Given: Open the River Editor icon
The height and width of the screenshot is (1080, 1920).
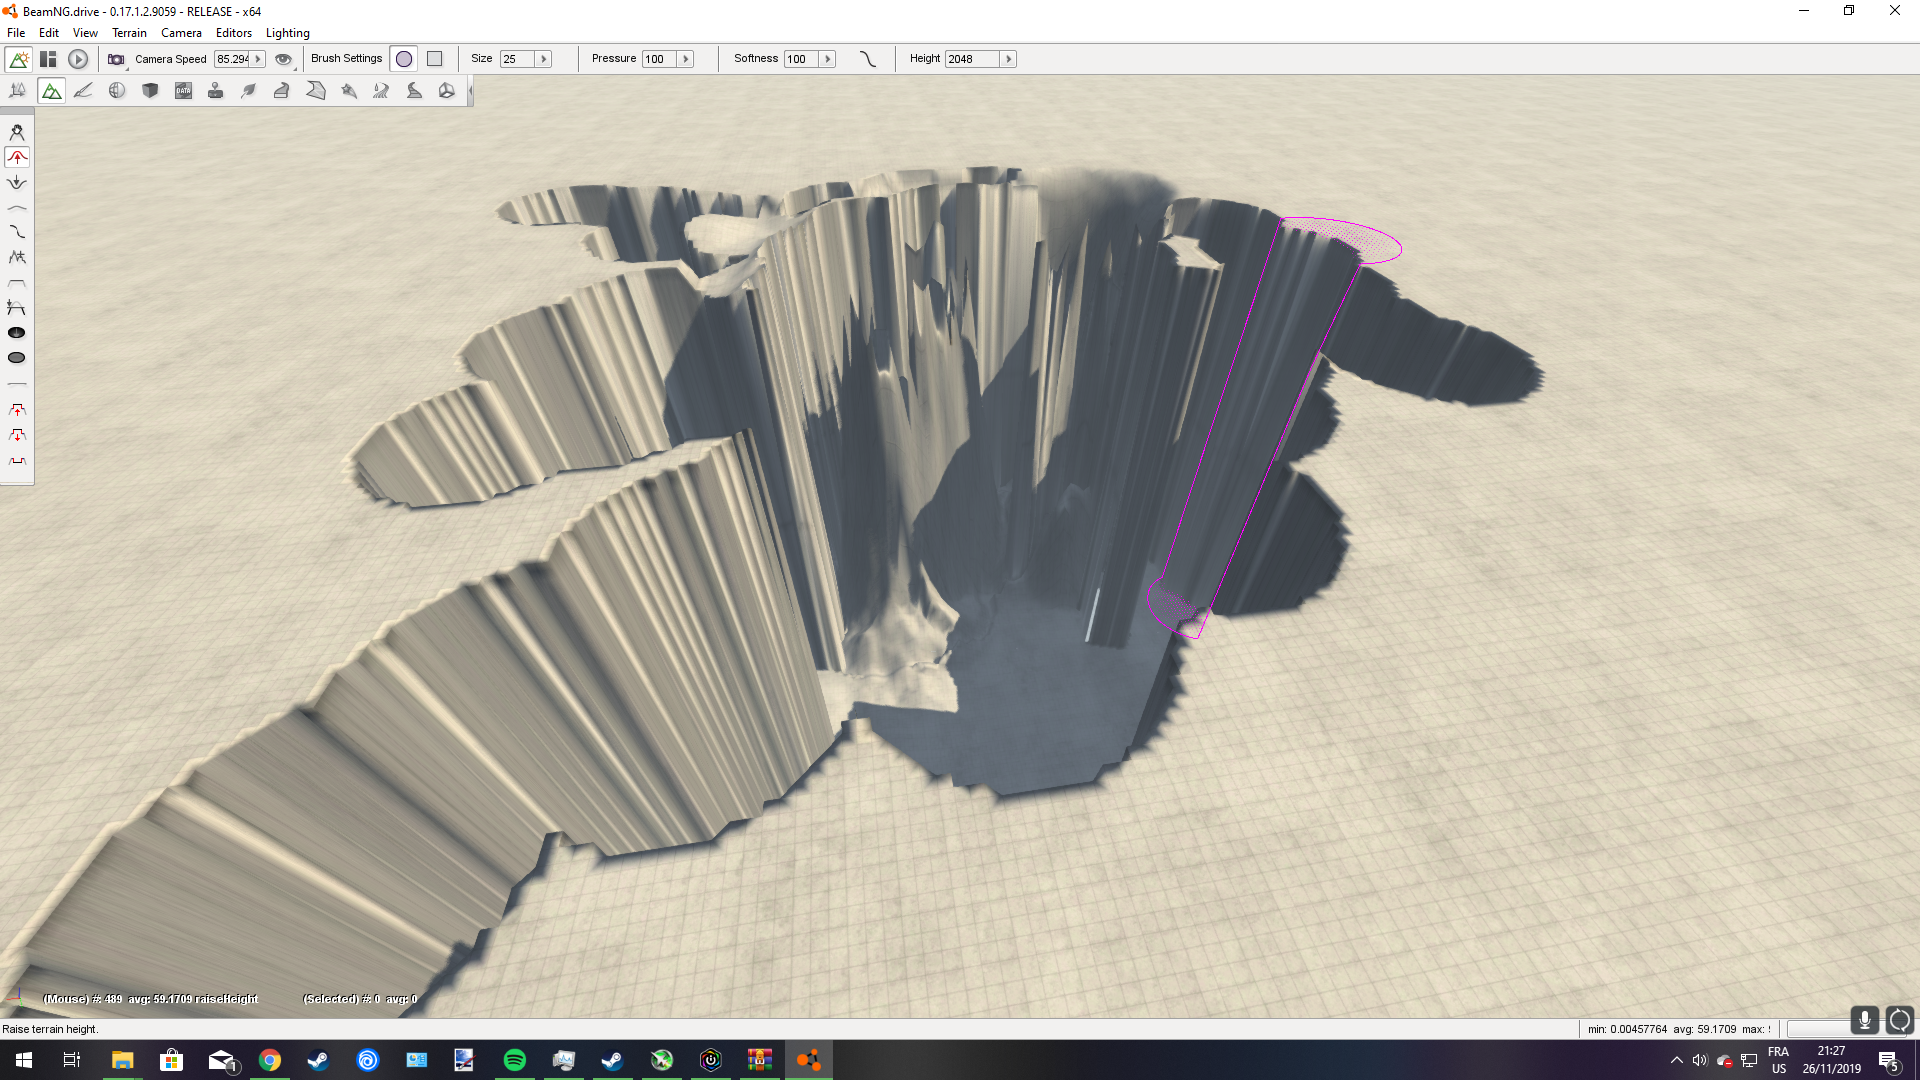Looking at the screenshot, I should (x=381, y=91).
